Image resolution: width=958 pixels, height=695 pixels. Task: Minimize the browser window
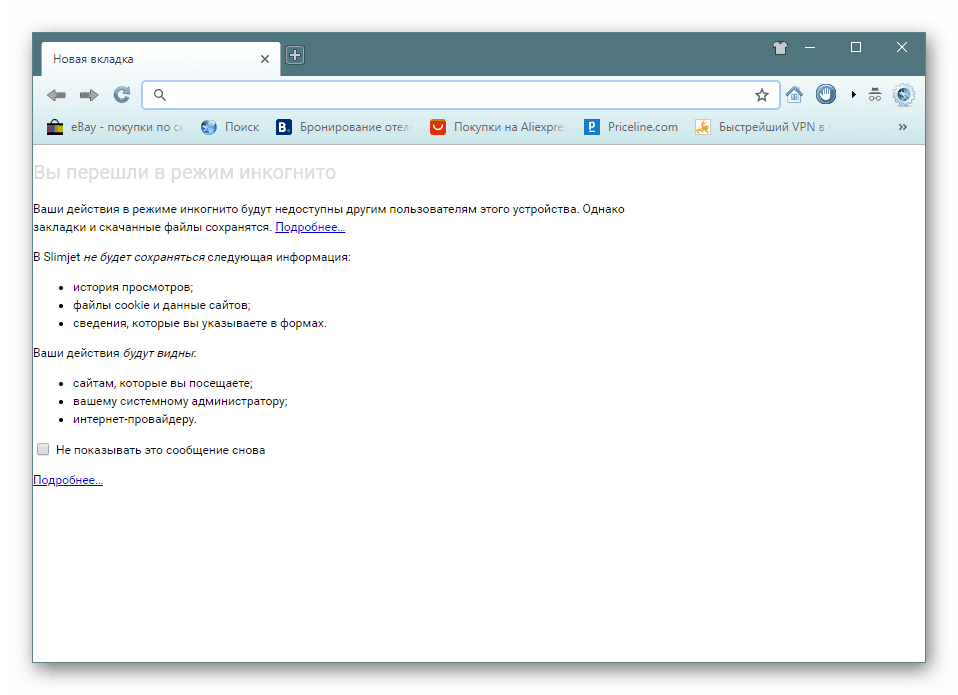[810, 48]
